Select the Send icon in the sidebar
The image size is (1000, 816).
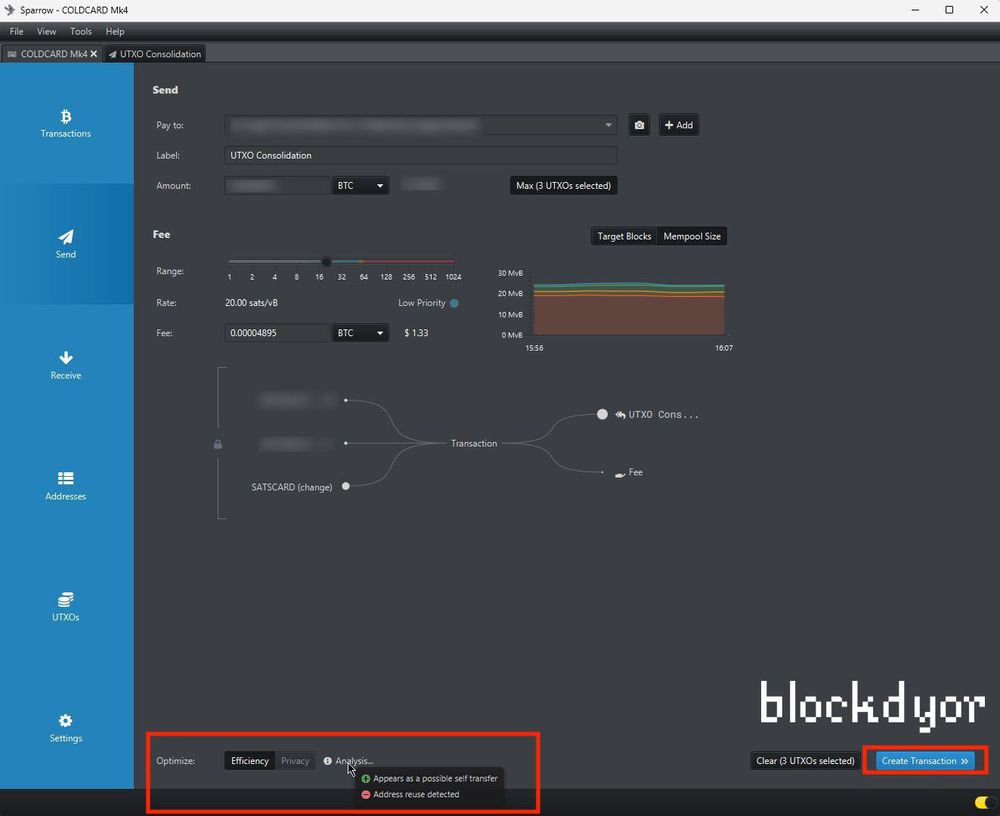(65, 245)
